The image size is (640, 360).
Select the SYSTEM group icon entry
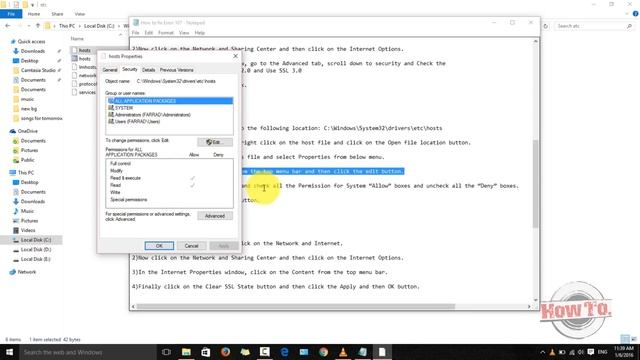(x=111, y=108)
